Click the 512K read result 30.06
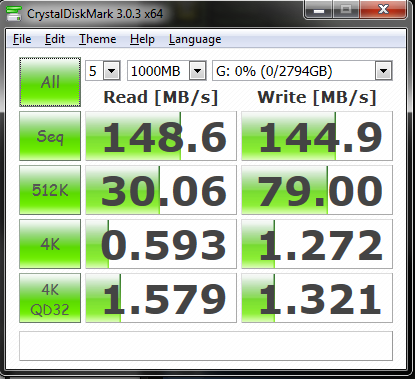Image resolution: width=415 pixels, height=379 pixels. [x=161, y=190]
